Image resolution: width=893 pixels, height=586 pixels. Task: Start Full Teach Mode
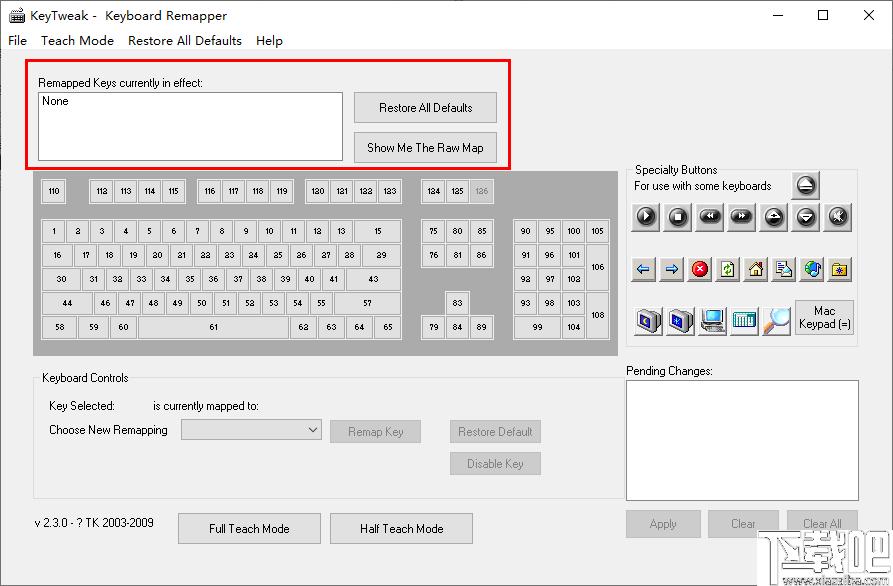pos(249,528)
